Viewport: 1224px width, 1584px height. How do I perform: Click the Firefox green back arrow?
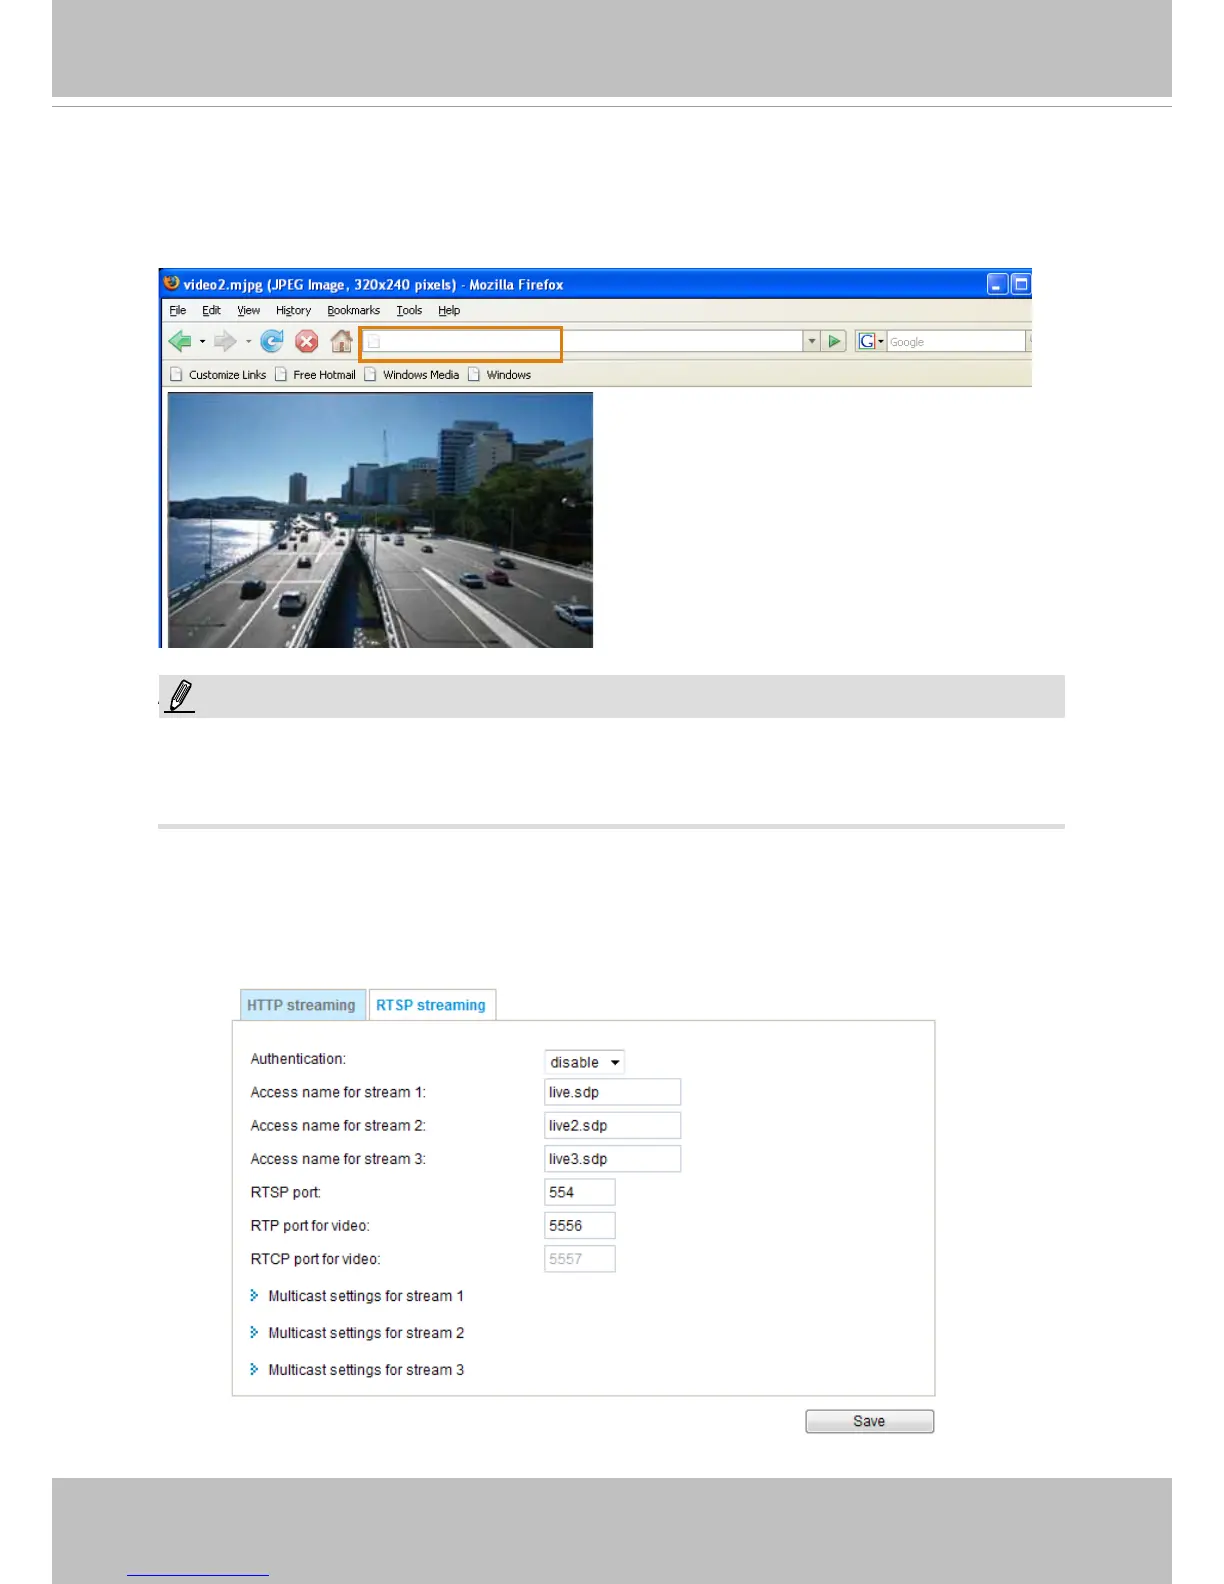click(x=180, y=342)
